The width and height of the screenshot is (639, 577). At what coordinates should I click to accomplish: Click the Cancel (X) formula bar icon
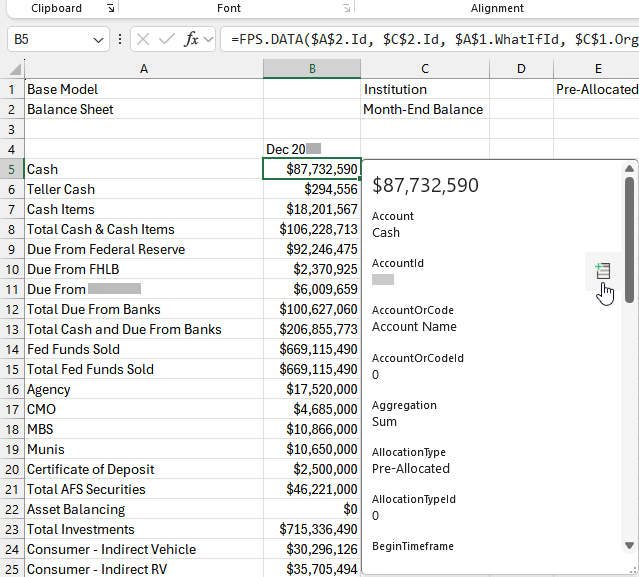143,40
